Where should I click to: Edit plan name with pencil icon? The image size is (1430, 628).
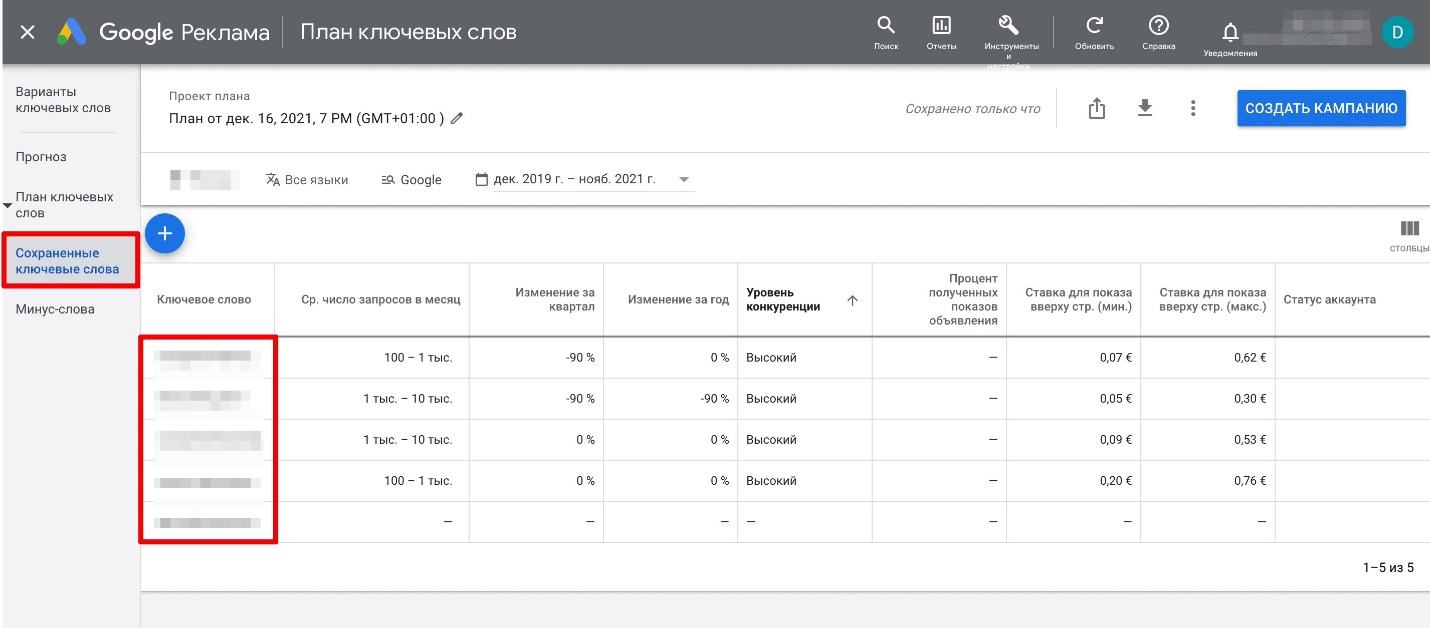(457, 118)
